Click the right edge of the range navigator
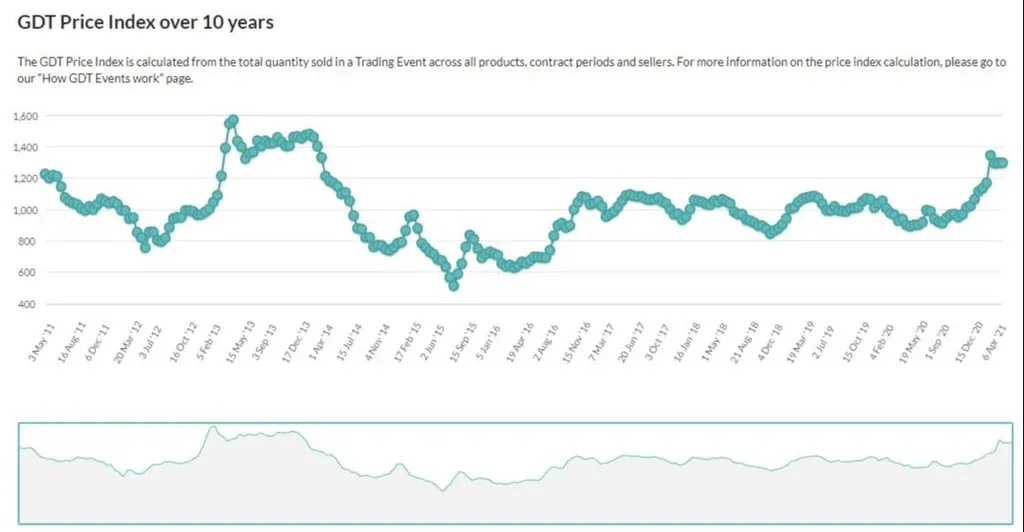The width and height of the screenshot is (1024, 532). point(1013,473)
